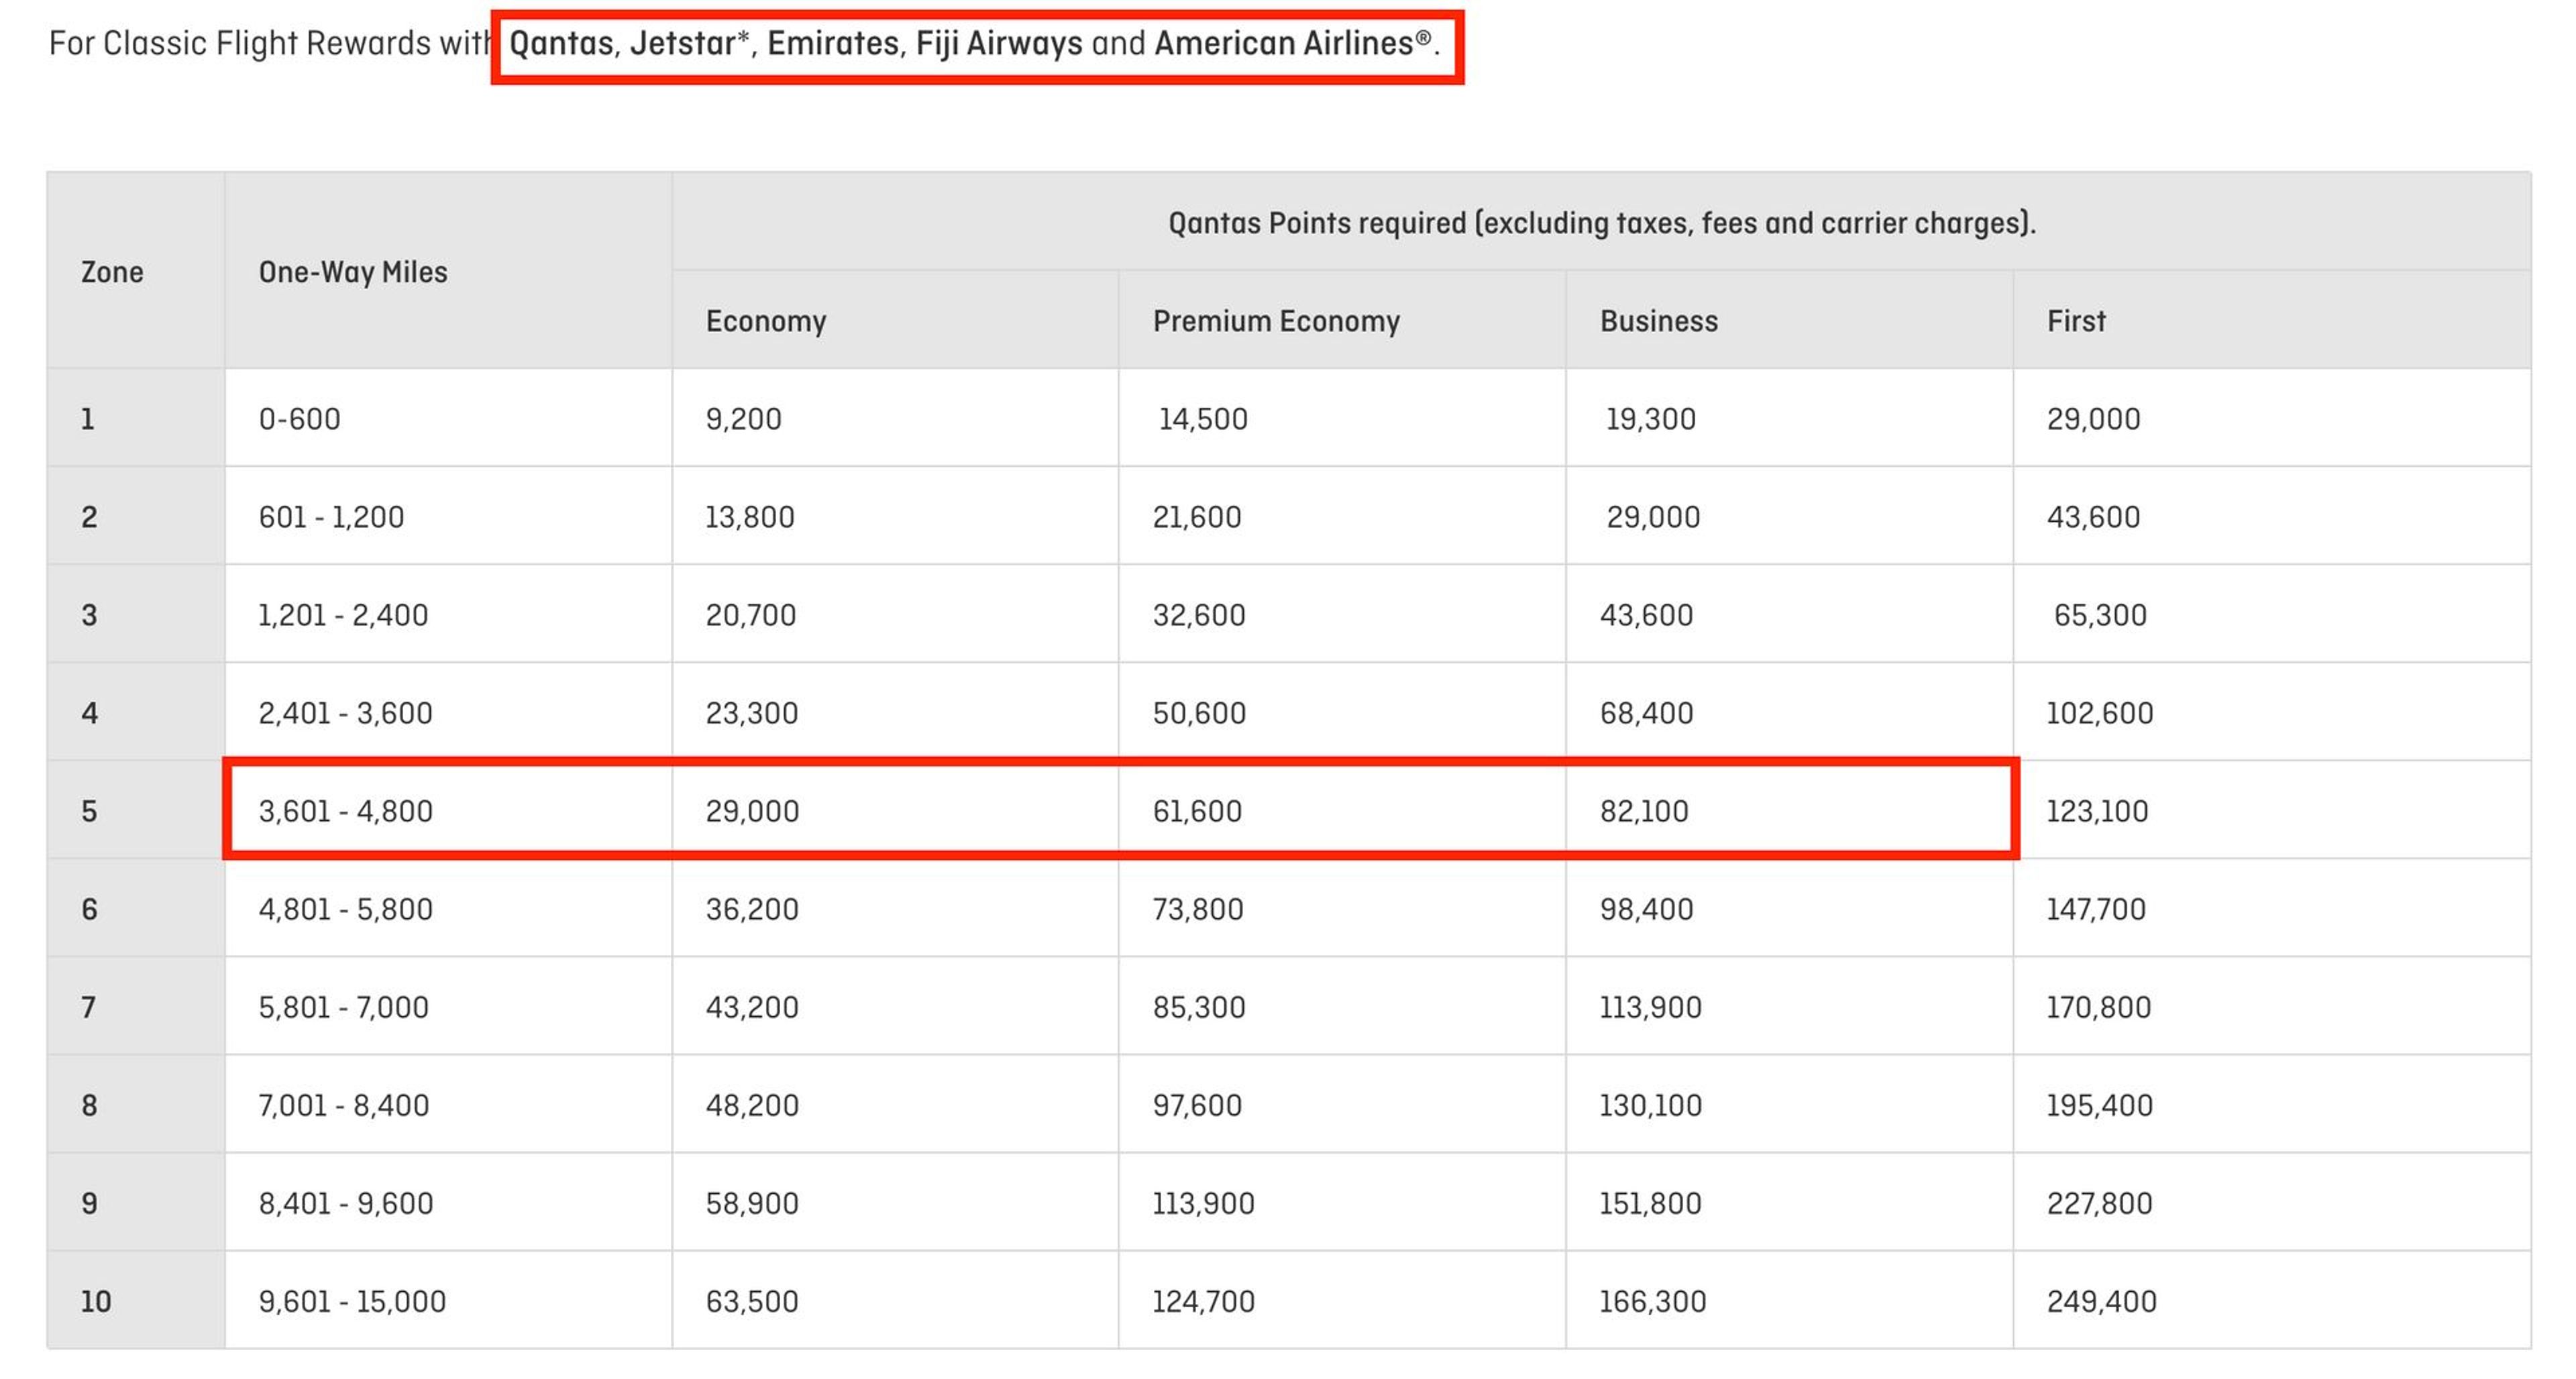Click the 98,400 Business cell
2576x1379 pixels.
[1789, 908]
